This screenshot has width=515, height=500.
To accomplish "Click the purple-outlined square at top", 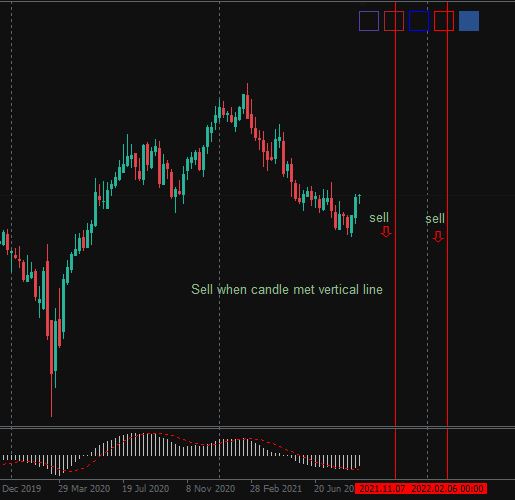I will (369, 21).
